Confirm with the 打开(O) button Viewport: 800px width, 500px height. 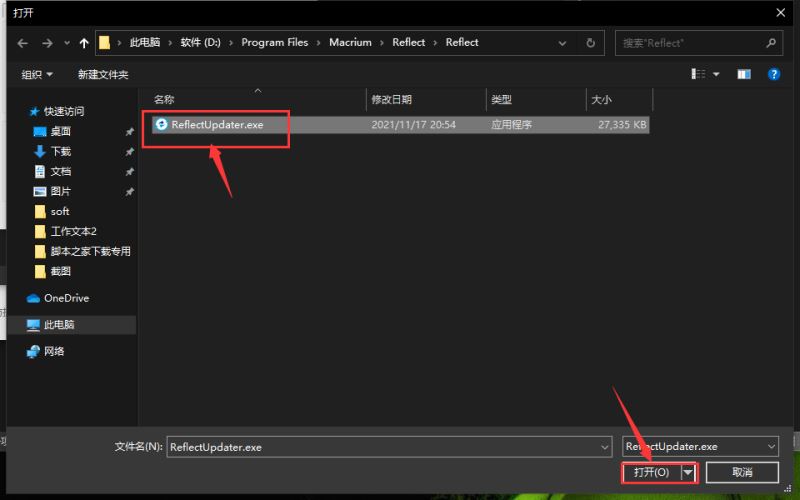point(652,472)
